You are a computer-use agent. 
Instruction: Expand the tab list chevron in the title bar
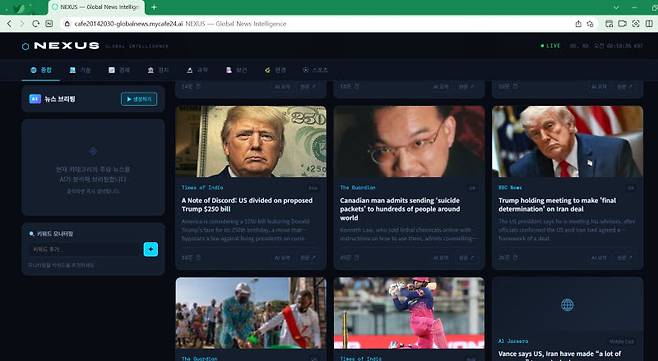616,8
